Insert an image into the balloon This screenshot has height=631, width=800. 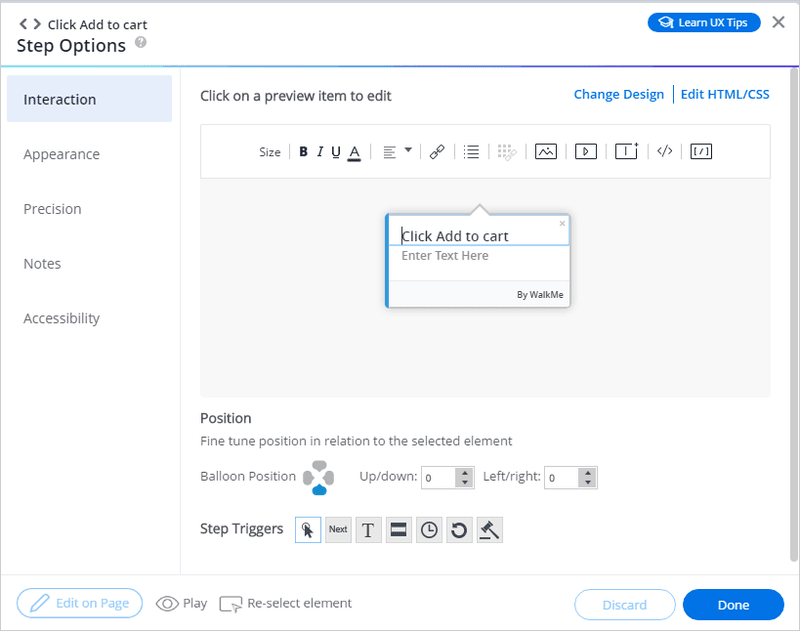point(546,151)
